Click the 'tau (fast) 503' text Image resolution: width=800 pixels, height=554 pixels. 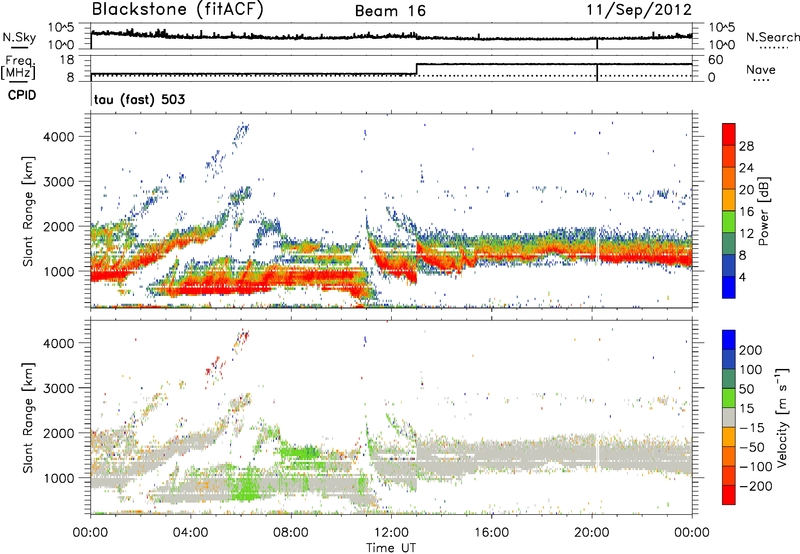139,99
